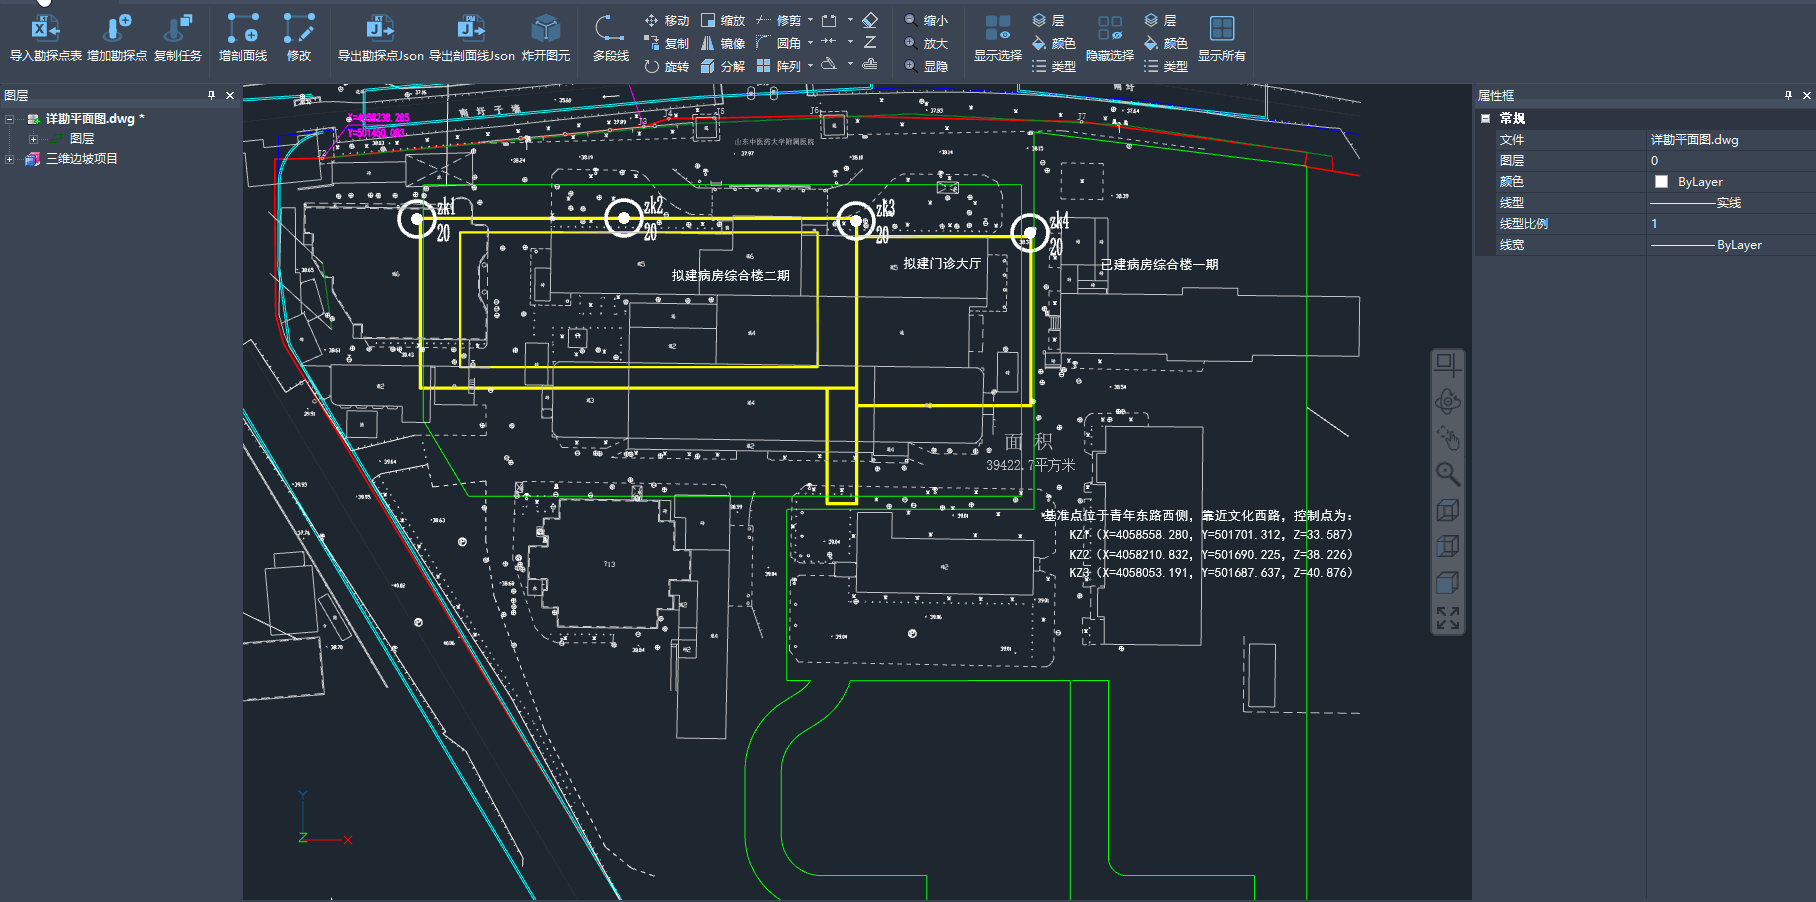Expand the 三维边坡项目 tree node
The height and width of the screenshot is (902, 1816).
(x=10, y=159)
